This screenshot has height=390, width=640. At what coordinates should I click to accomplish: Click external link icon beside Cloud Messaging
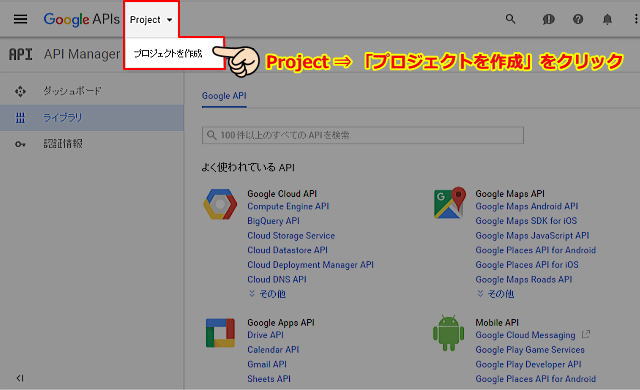point(586,334)
